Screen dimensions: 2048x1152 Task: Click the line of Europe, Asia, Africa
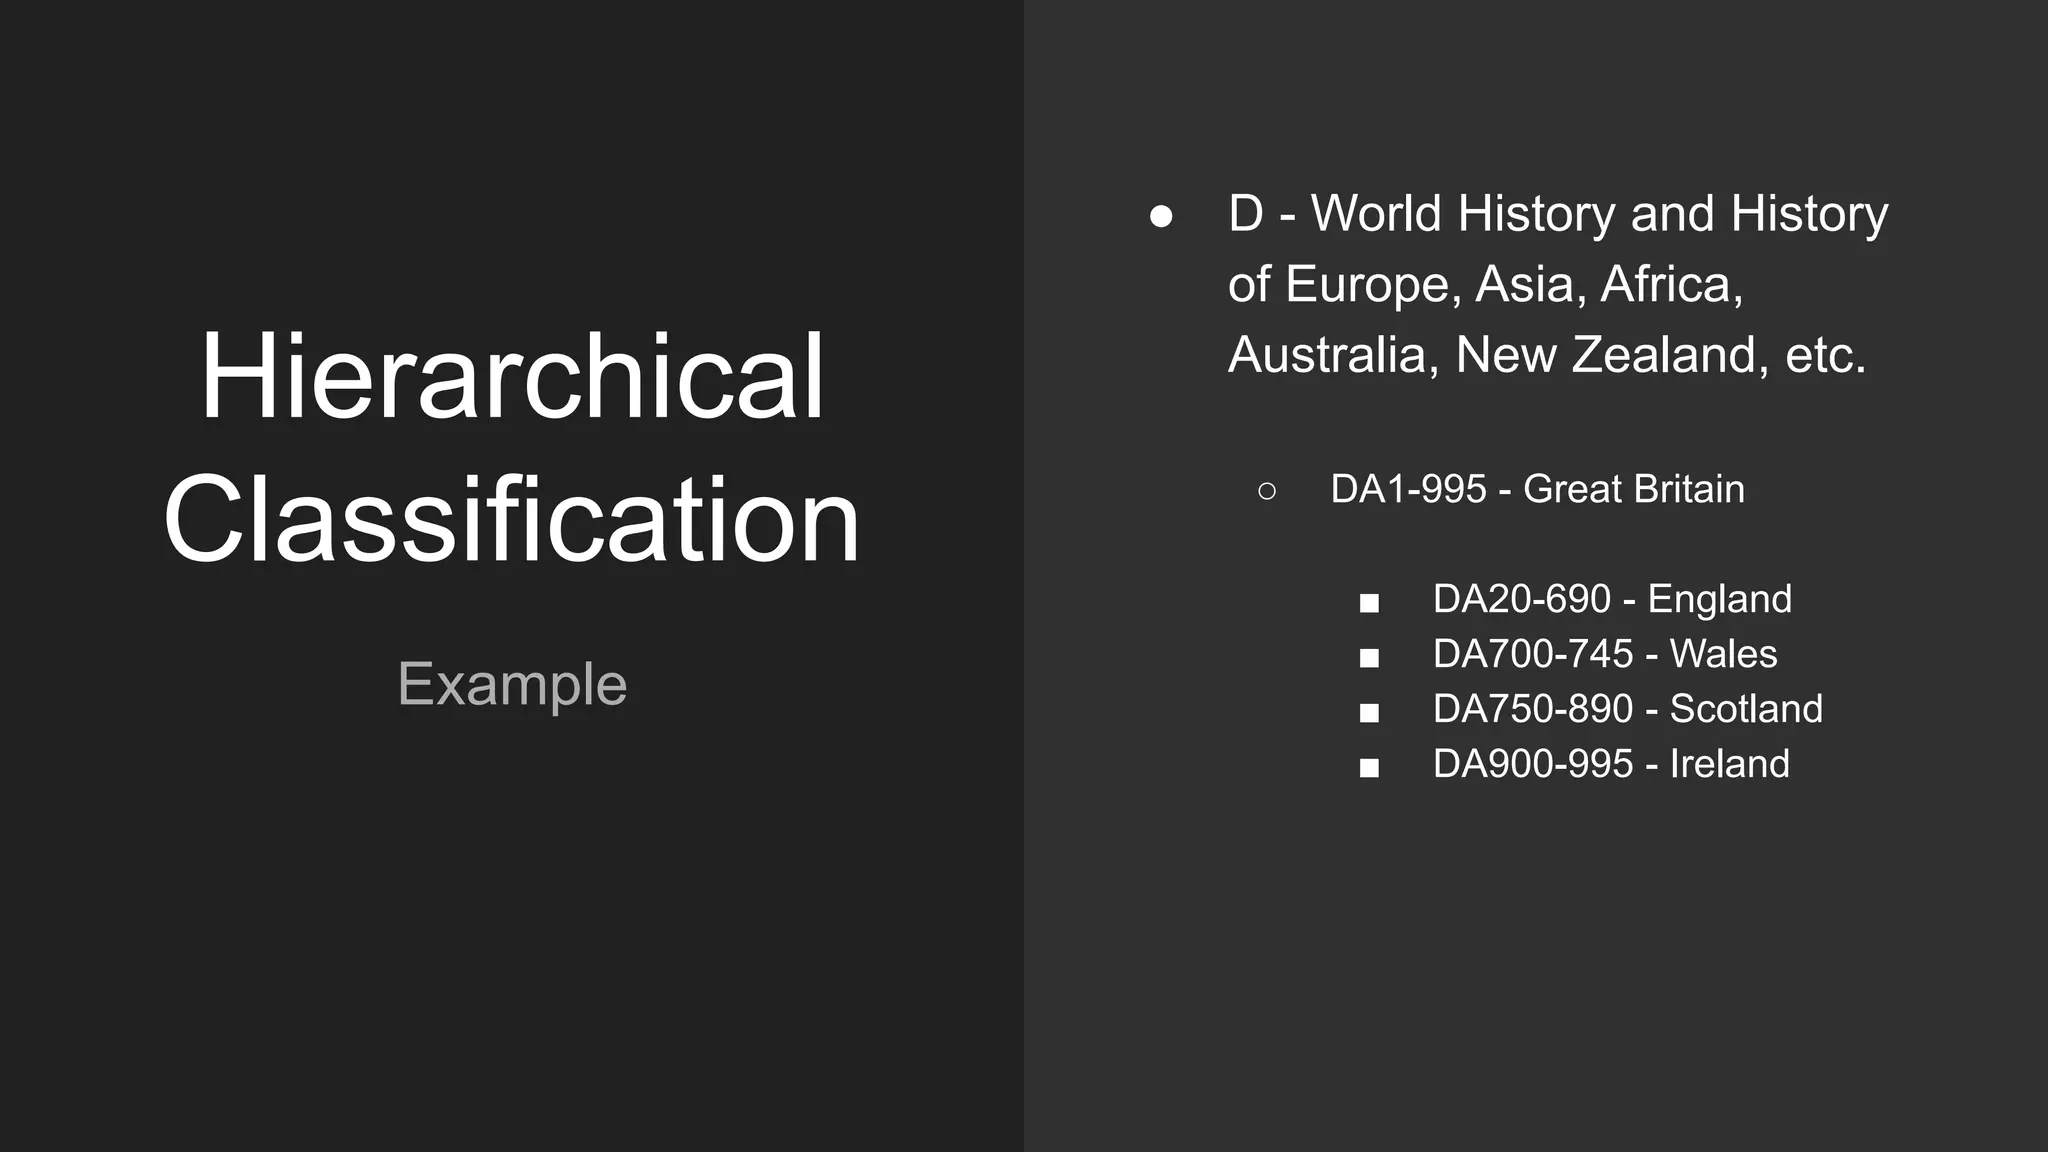pos(1485,285)
